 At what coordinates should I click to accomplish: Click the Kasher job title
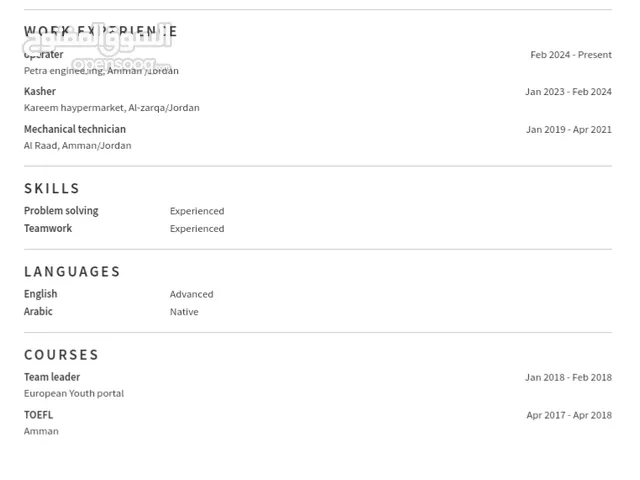pyautogui.click(x=40, y=91)
